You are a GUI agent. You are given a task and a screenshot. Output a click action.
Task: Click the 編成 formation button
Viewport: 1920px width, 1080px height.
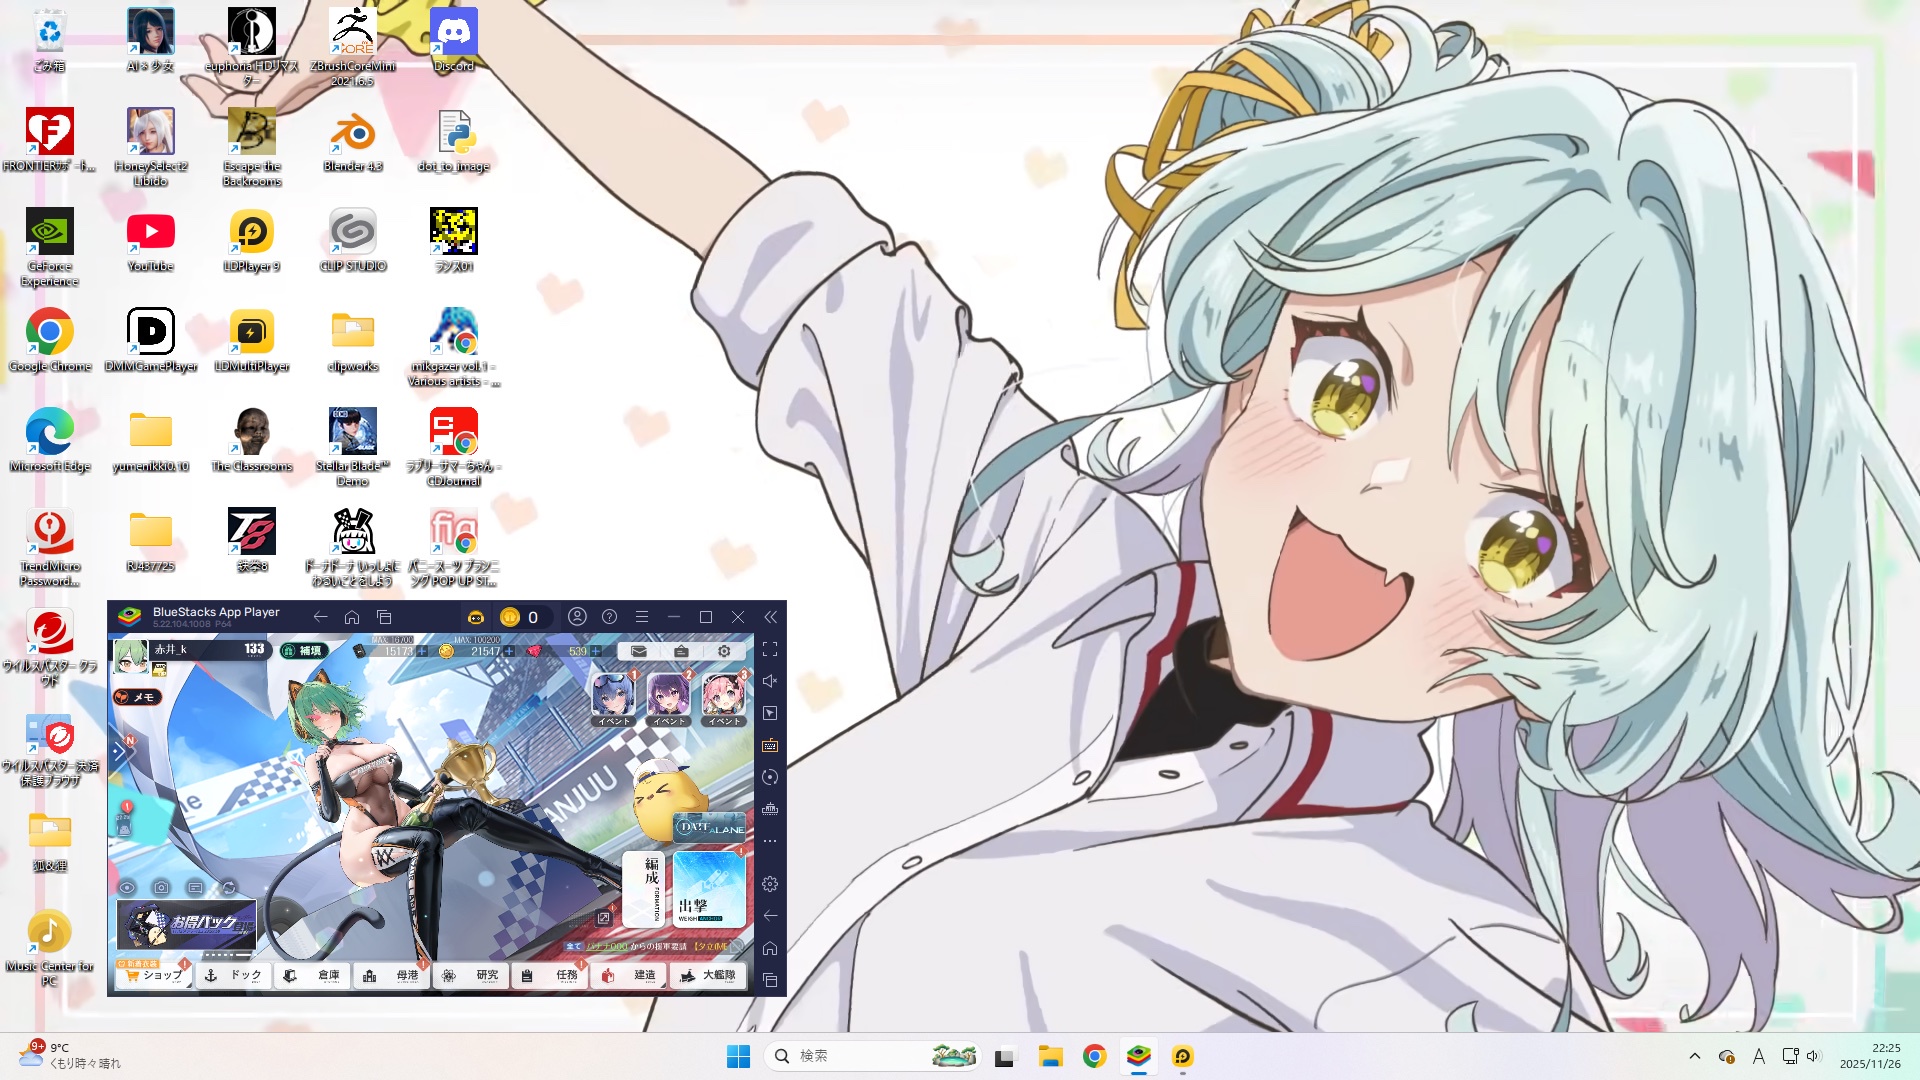point(643,888)
